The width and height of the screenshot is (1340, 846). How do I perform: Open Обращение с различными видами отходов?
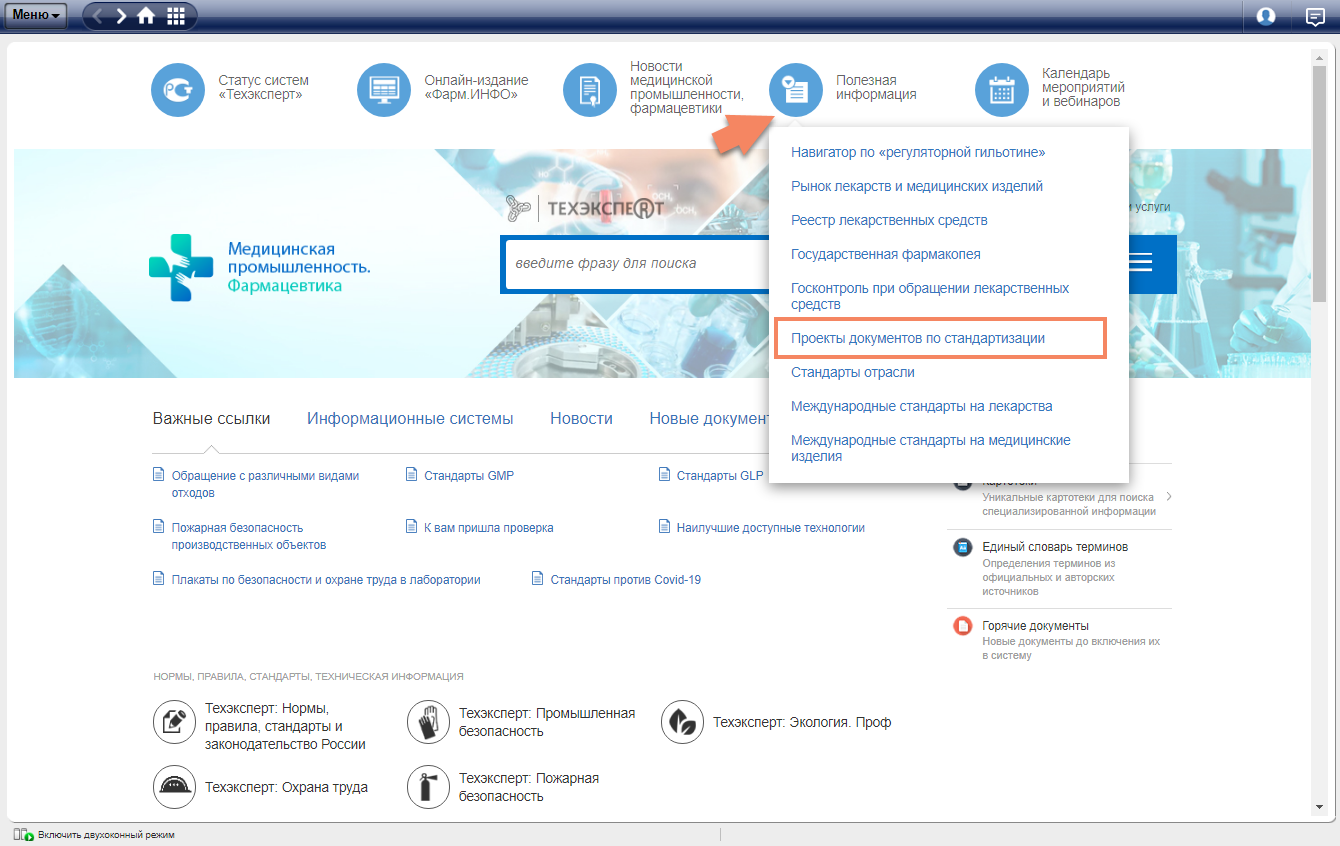pos(265,484)
